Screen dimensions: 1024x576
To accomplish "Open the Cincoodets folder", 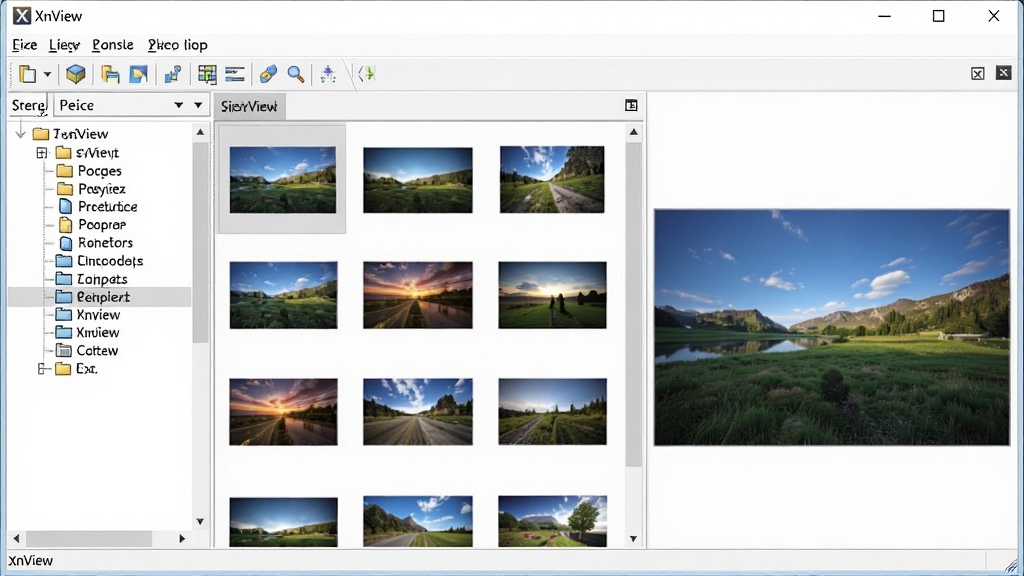I will (x=110, y=261).
